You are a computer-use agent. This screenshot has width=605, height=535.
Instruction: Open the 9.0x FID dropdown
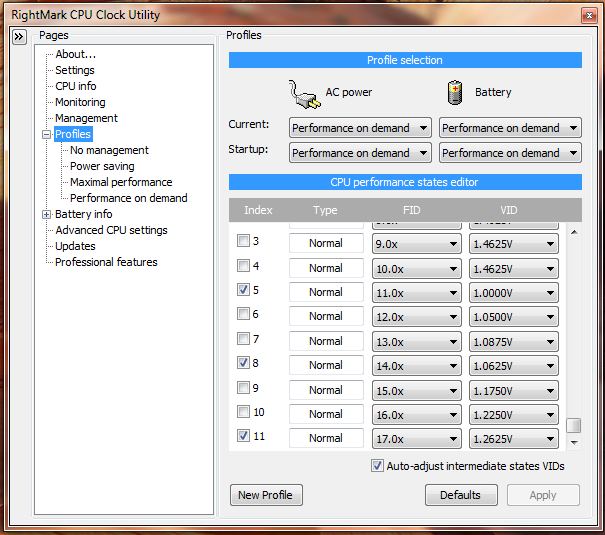pyautogui.click(x=417, y=244)
